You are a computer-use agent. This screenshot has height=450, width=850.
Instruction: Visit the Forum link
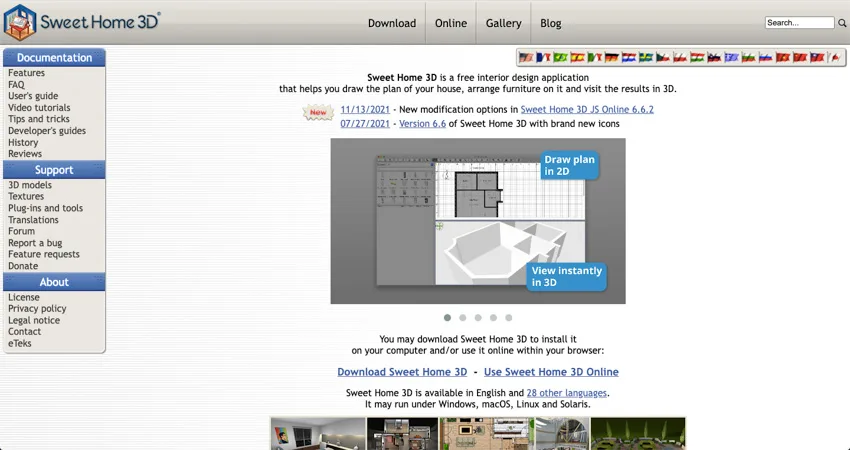click(21, 231)
